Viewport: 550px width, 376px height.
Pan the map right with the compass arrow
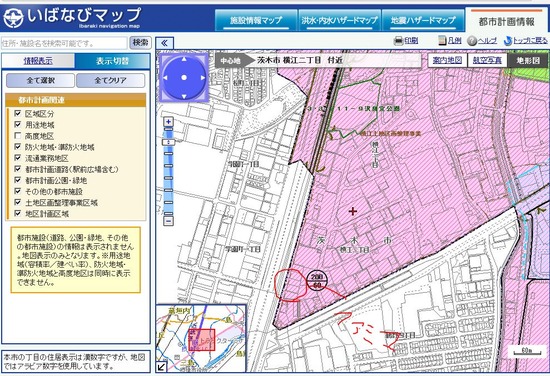[x=202, y=78]
